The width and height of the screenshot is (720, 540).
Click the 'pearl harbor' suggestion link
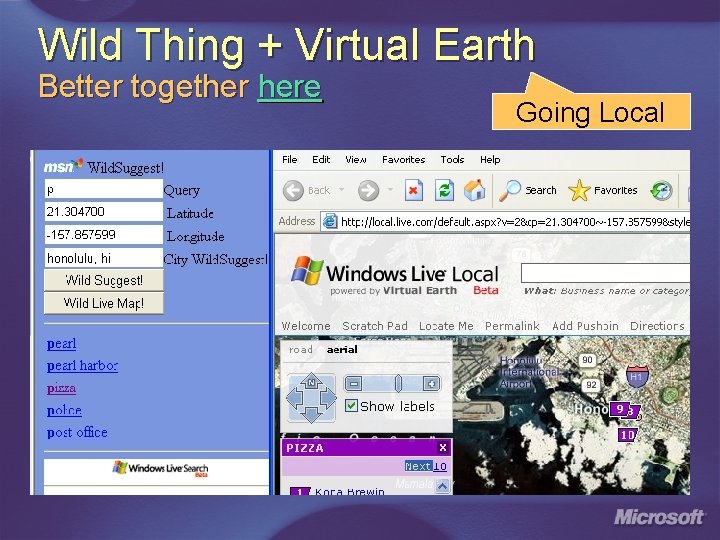pyautogui.click(x=82, y=366)
